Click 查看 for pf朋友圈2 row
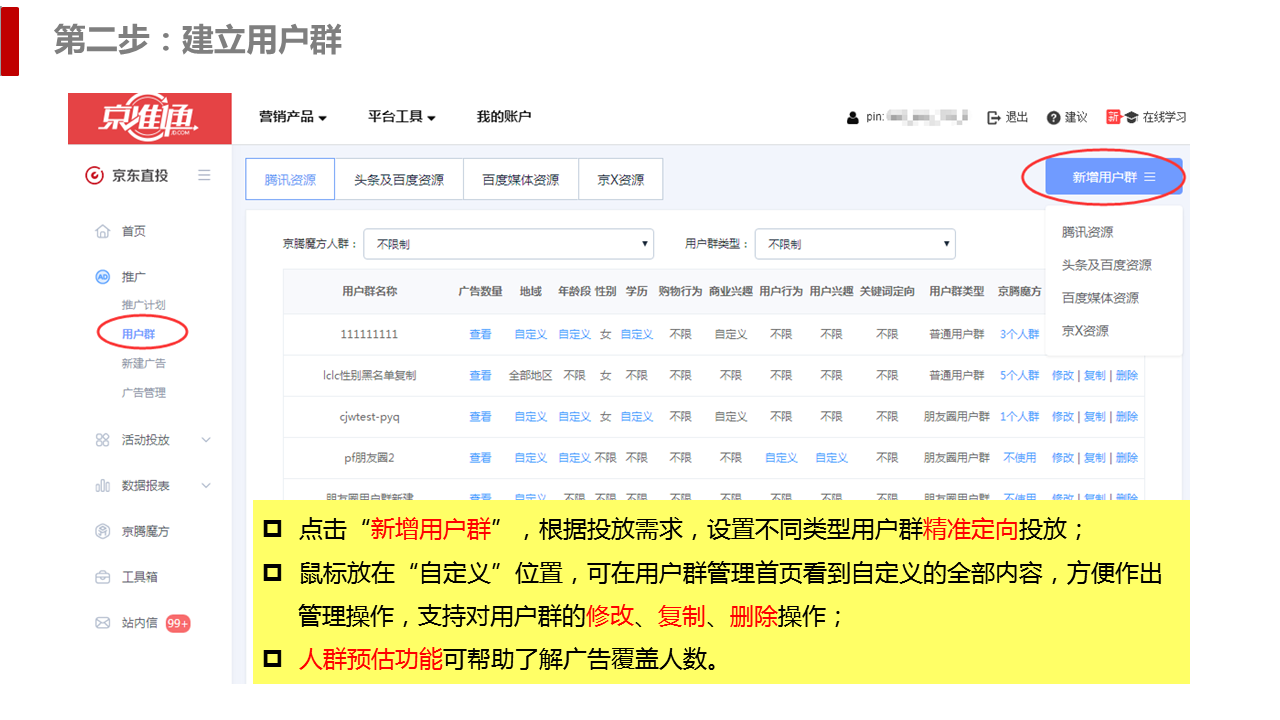This screenshot has width=1280, height=720. (x=481, y=458)
